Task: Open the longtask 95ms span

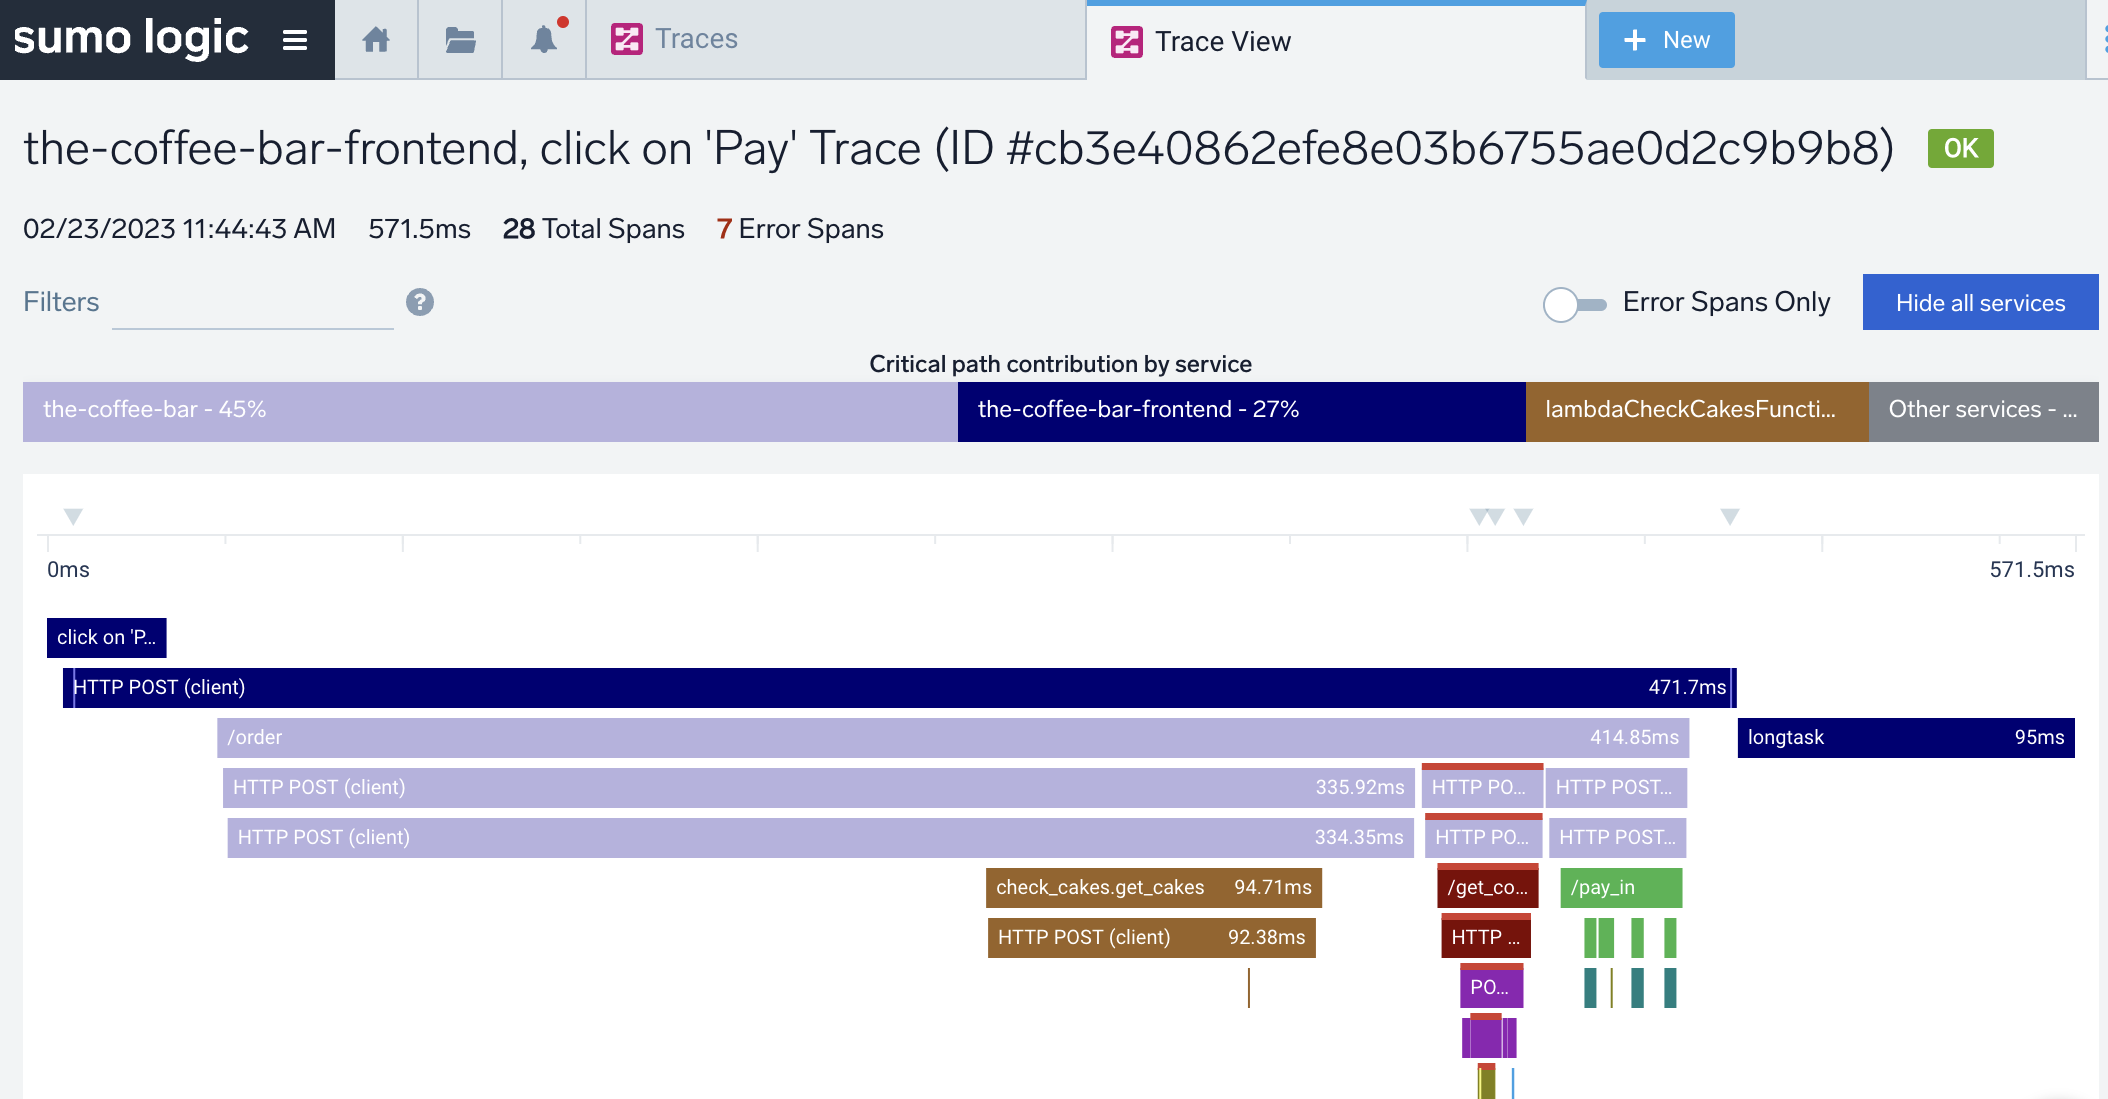Action: click(x=1905, y=738)
